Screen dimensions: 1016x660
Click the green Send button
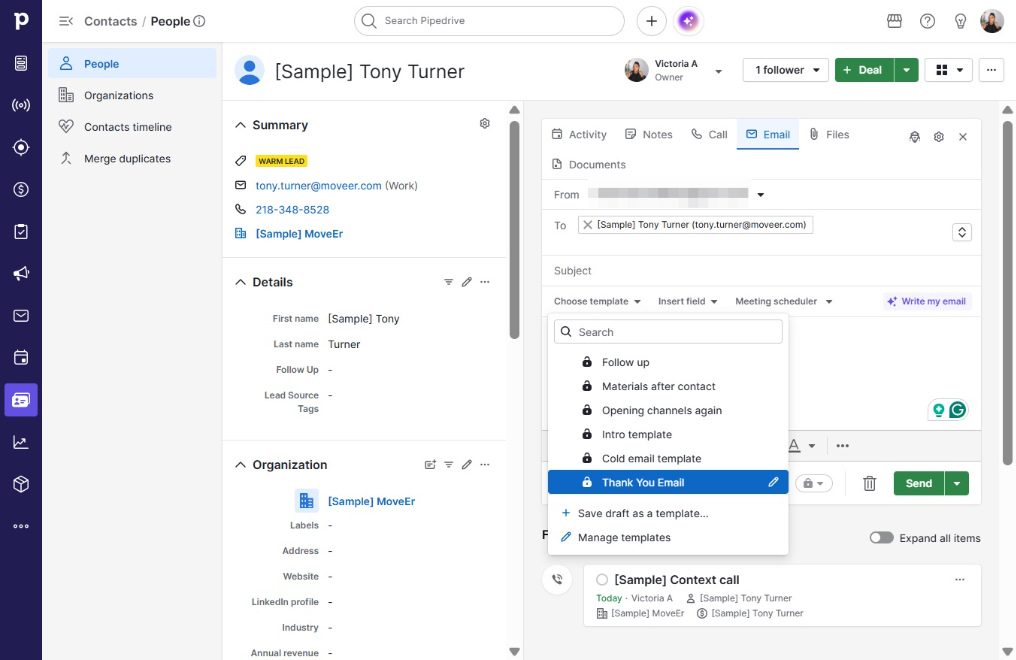pos(919,483)
